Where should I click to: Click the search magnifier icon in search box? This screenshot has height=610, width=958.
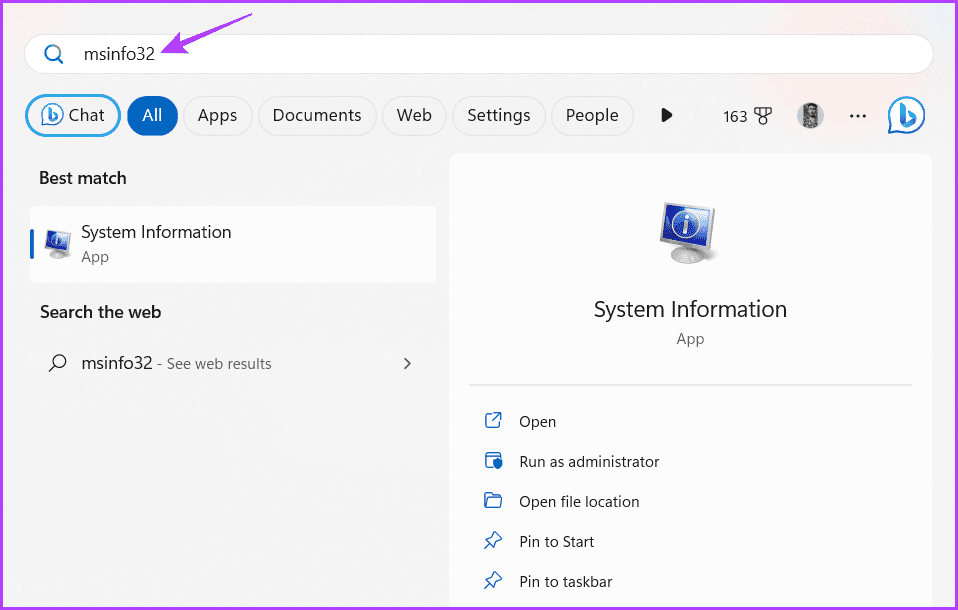coord(54,54)
